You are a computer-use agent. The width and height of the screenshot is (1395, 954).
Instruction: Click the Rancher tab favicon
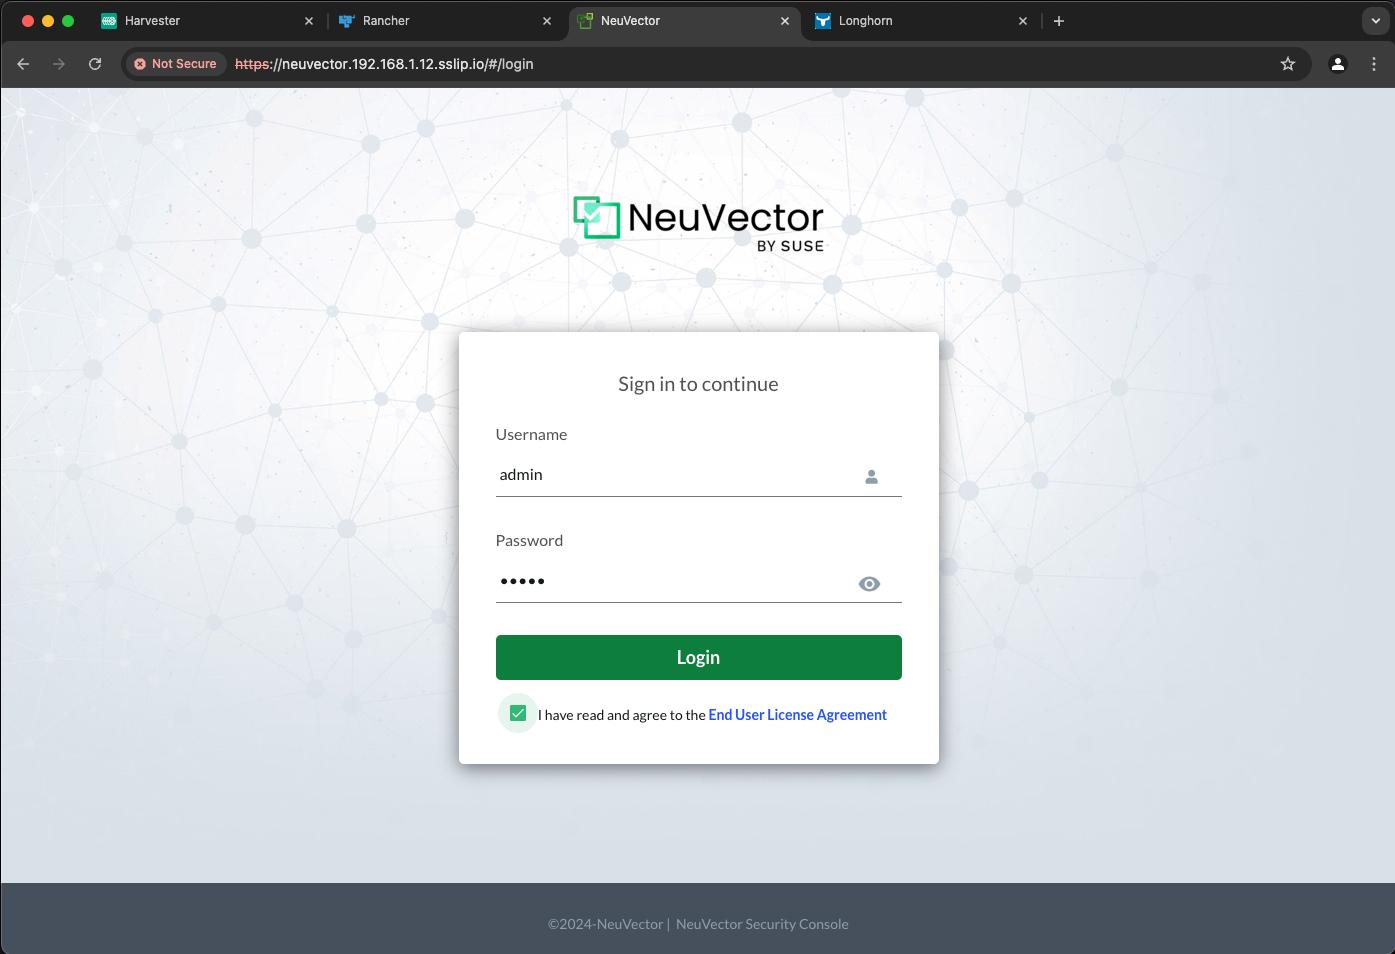click(347, 21)
